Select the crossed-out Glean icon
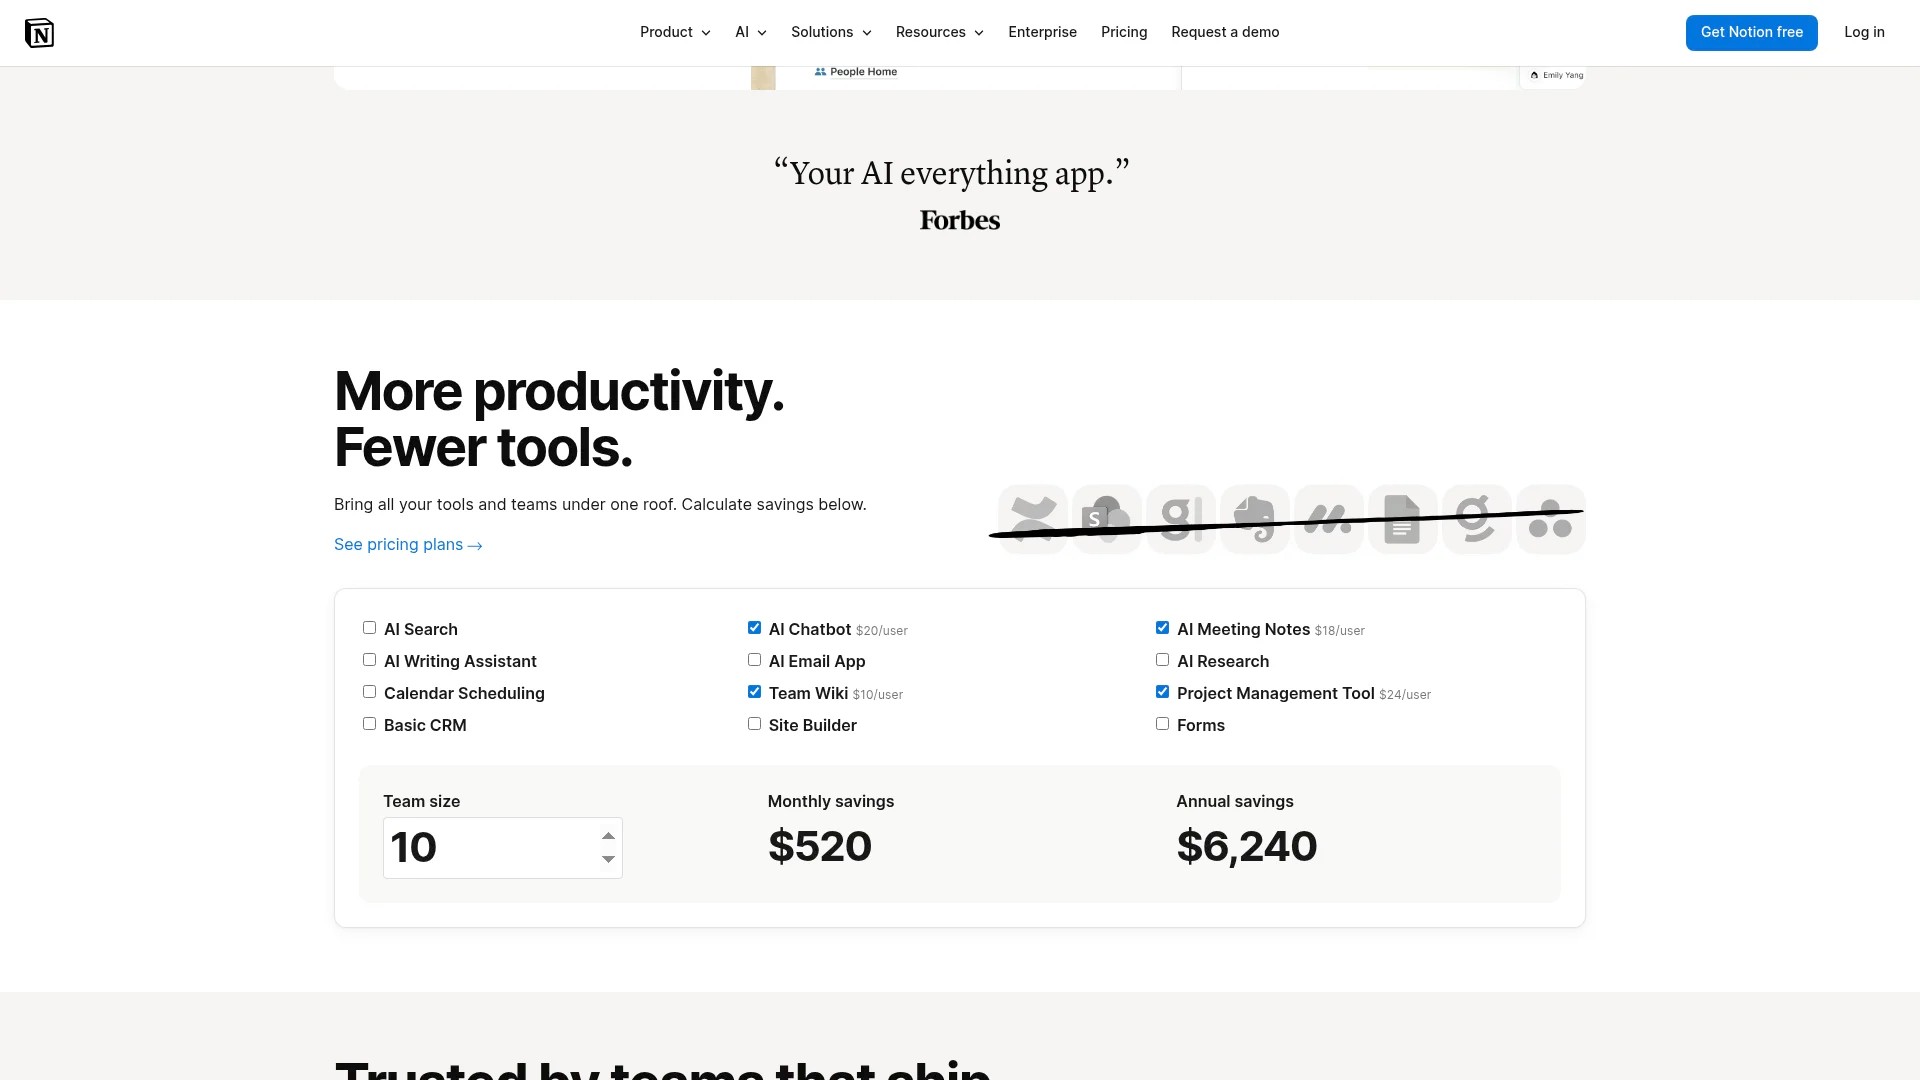Image resolution: width=1920 pixels, height=1080 pixels. (x=1180, y=519)
